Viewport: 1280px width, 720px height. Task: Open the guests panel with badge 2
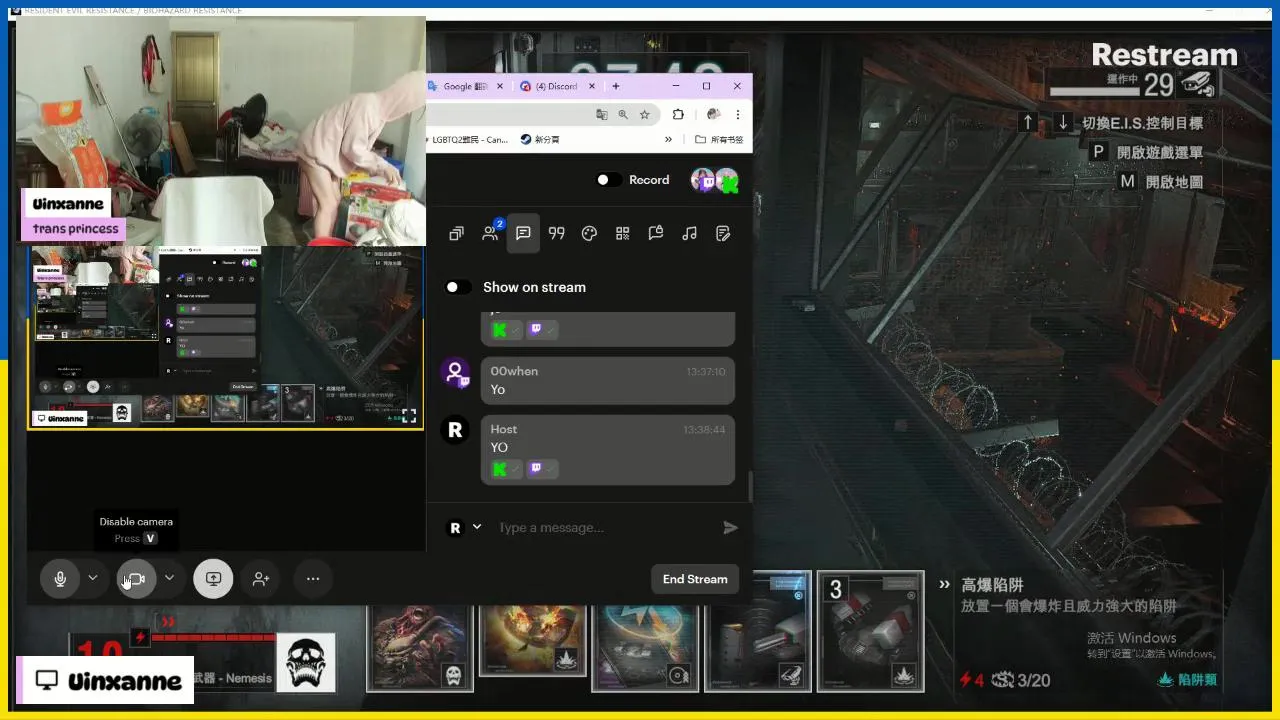click(491, 232)
